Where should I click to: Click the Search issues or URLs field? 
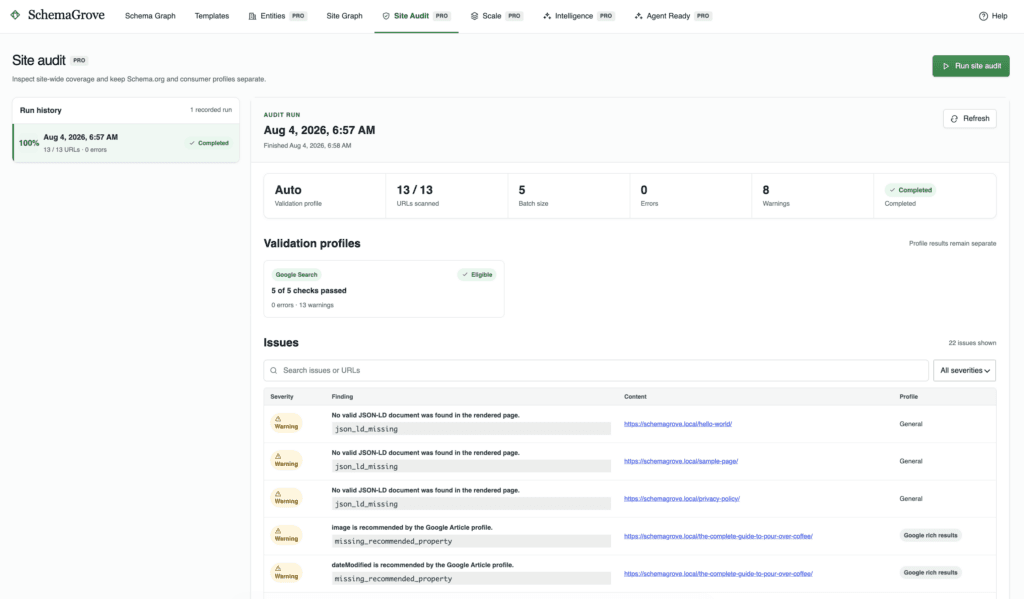pos(596,370)
